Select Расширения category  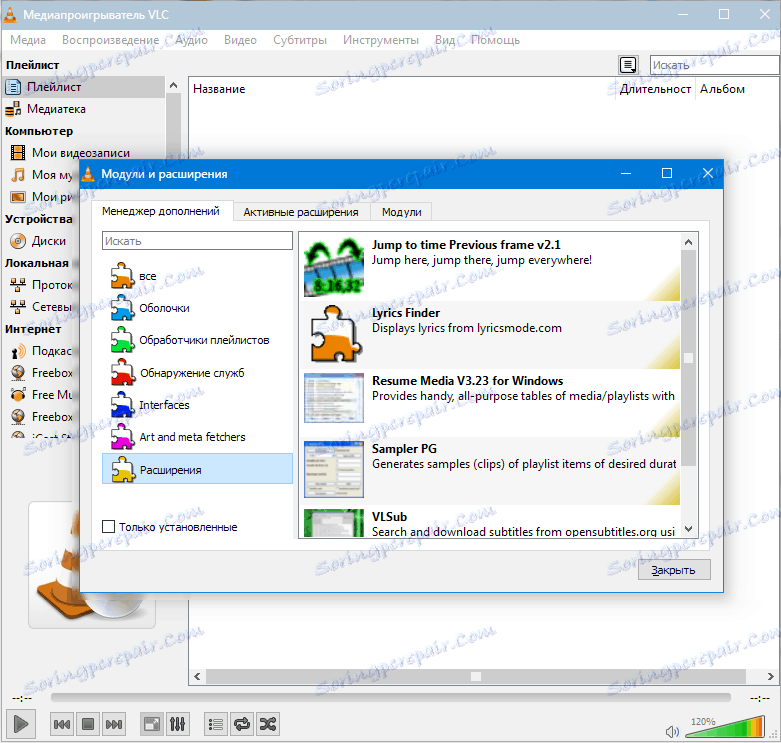(x=197, y=469)
